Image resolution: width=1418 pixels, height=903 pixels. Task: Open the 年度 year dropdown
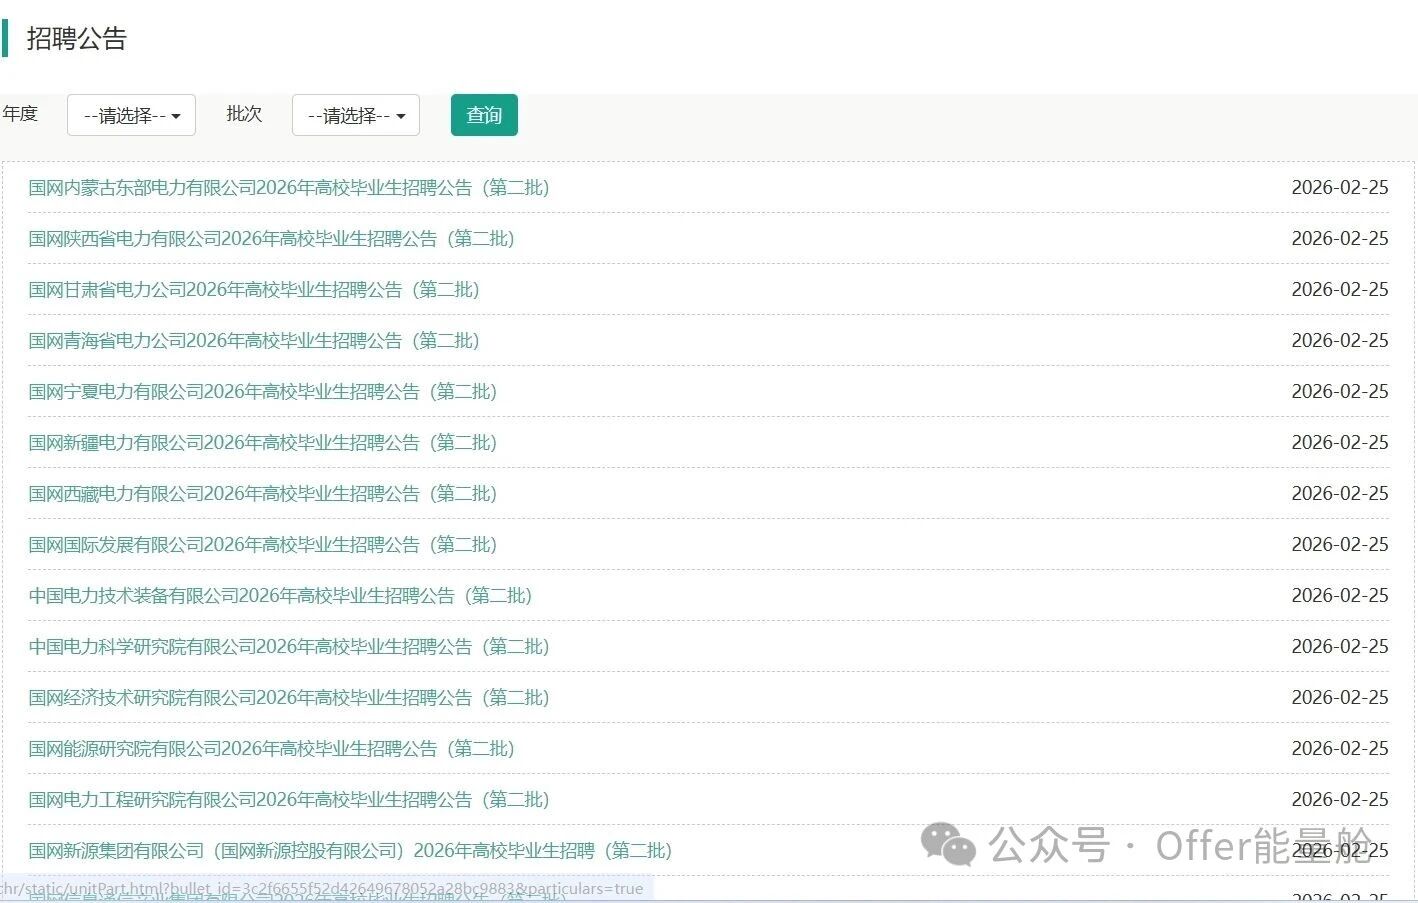[x=131, y=115]
